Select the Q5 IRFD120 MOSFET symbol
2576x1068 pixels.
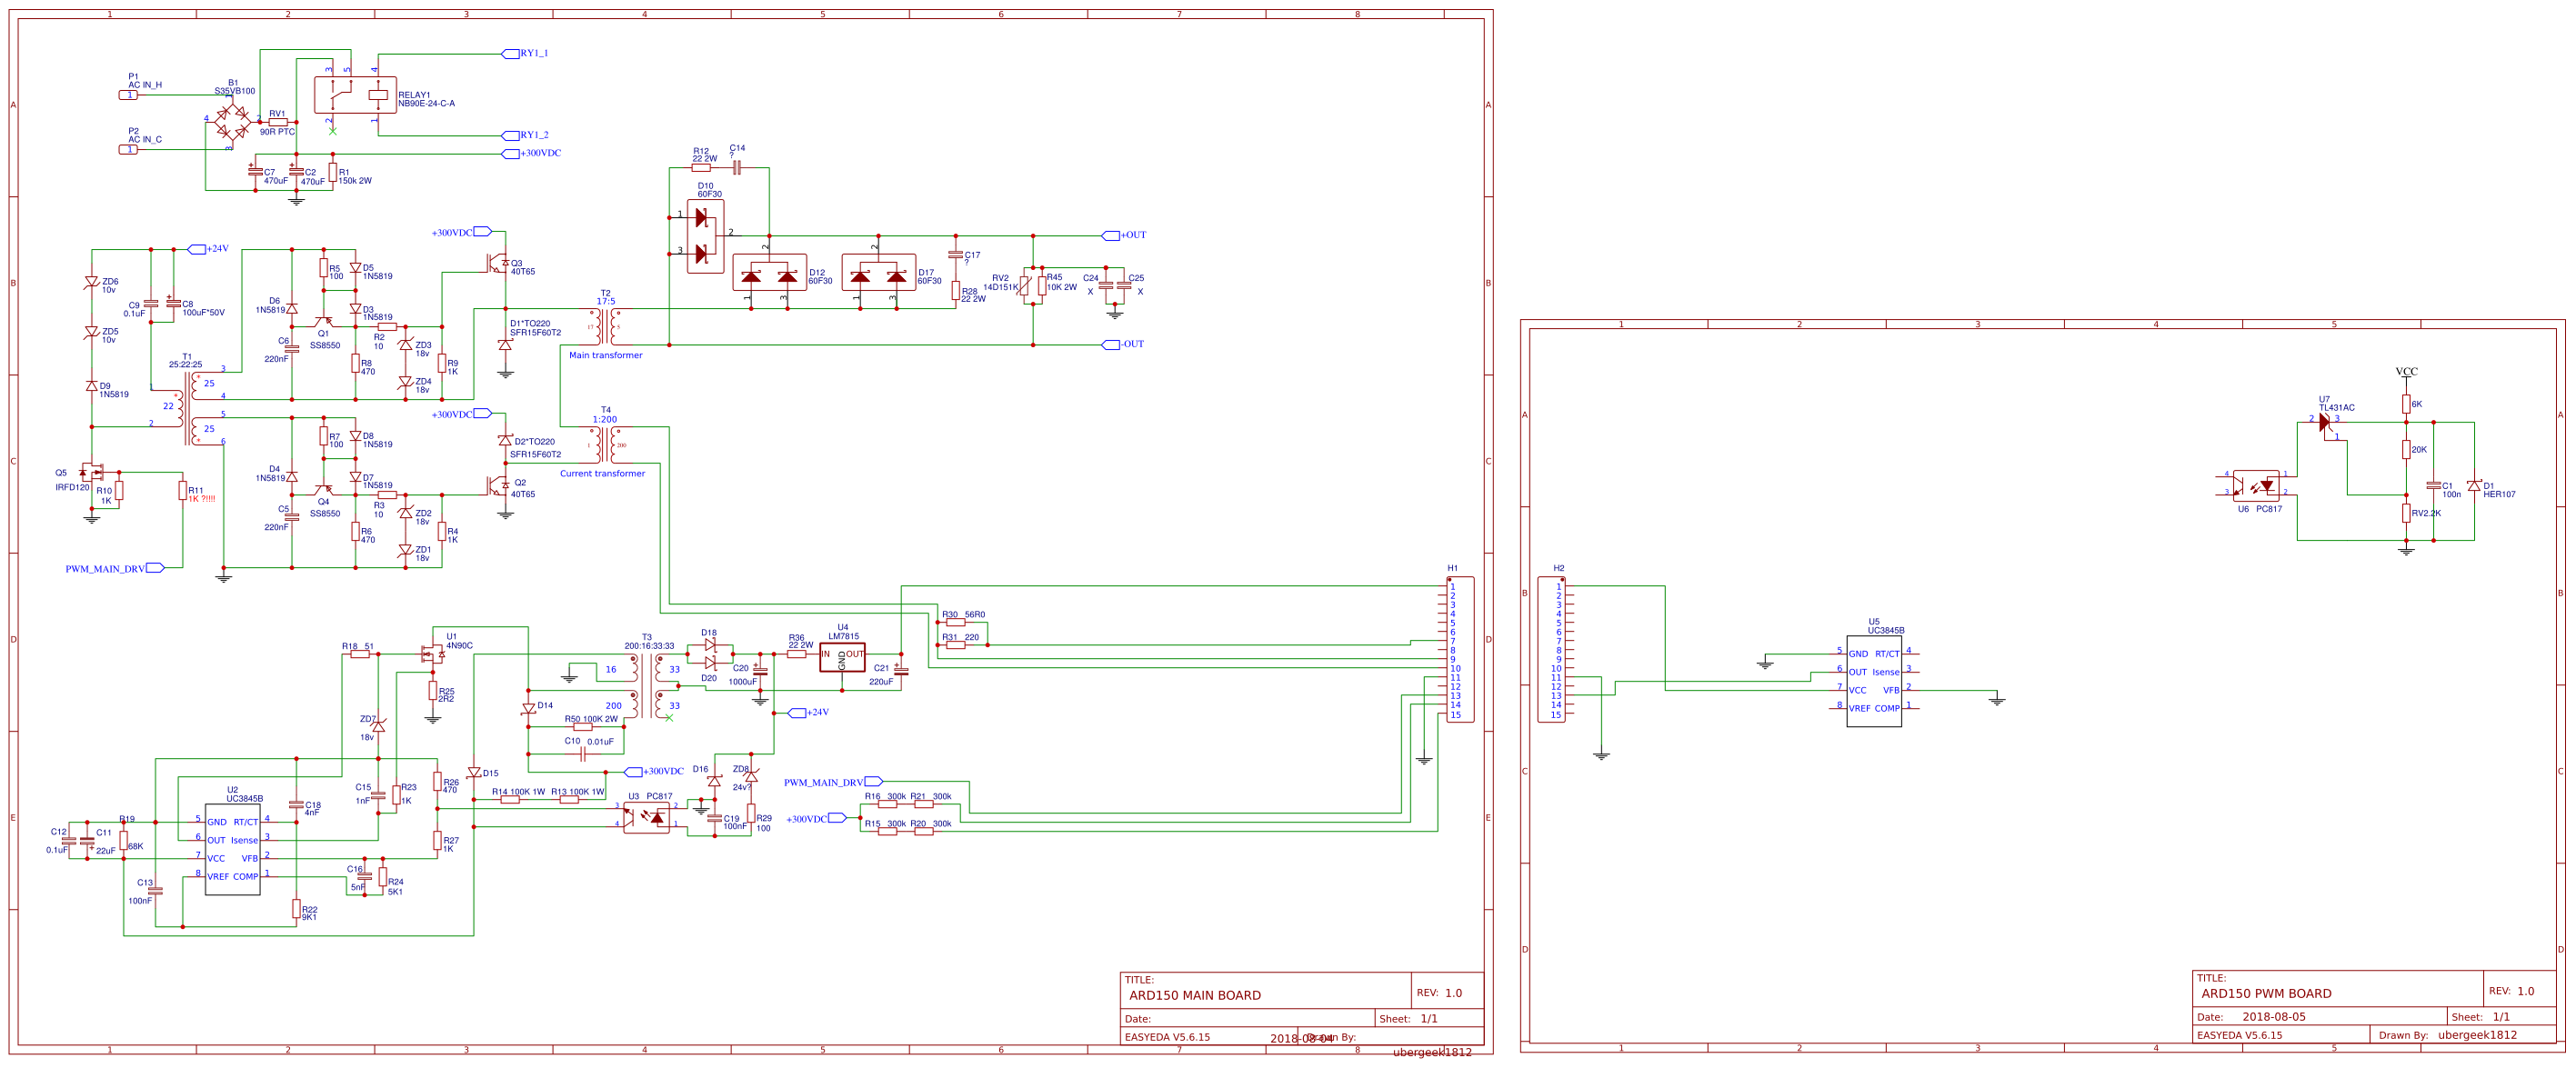(x=92, y=473)
